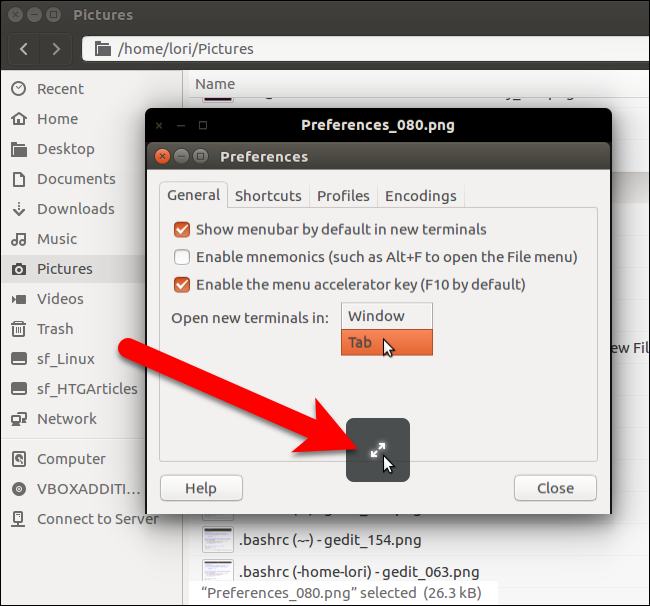The width and height of the screenshot is (650, 606).
Task: Go forward with the right arrow button
Action: point(56,49)
